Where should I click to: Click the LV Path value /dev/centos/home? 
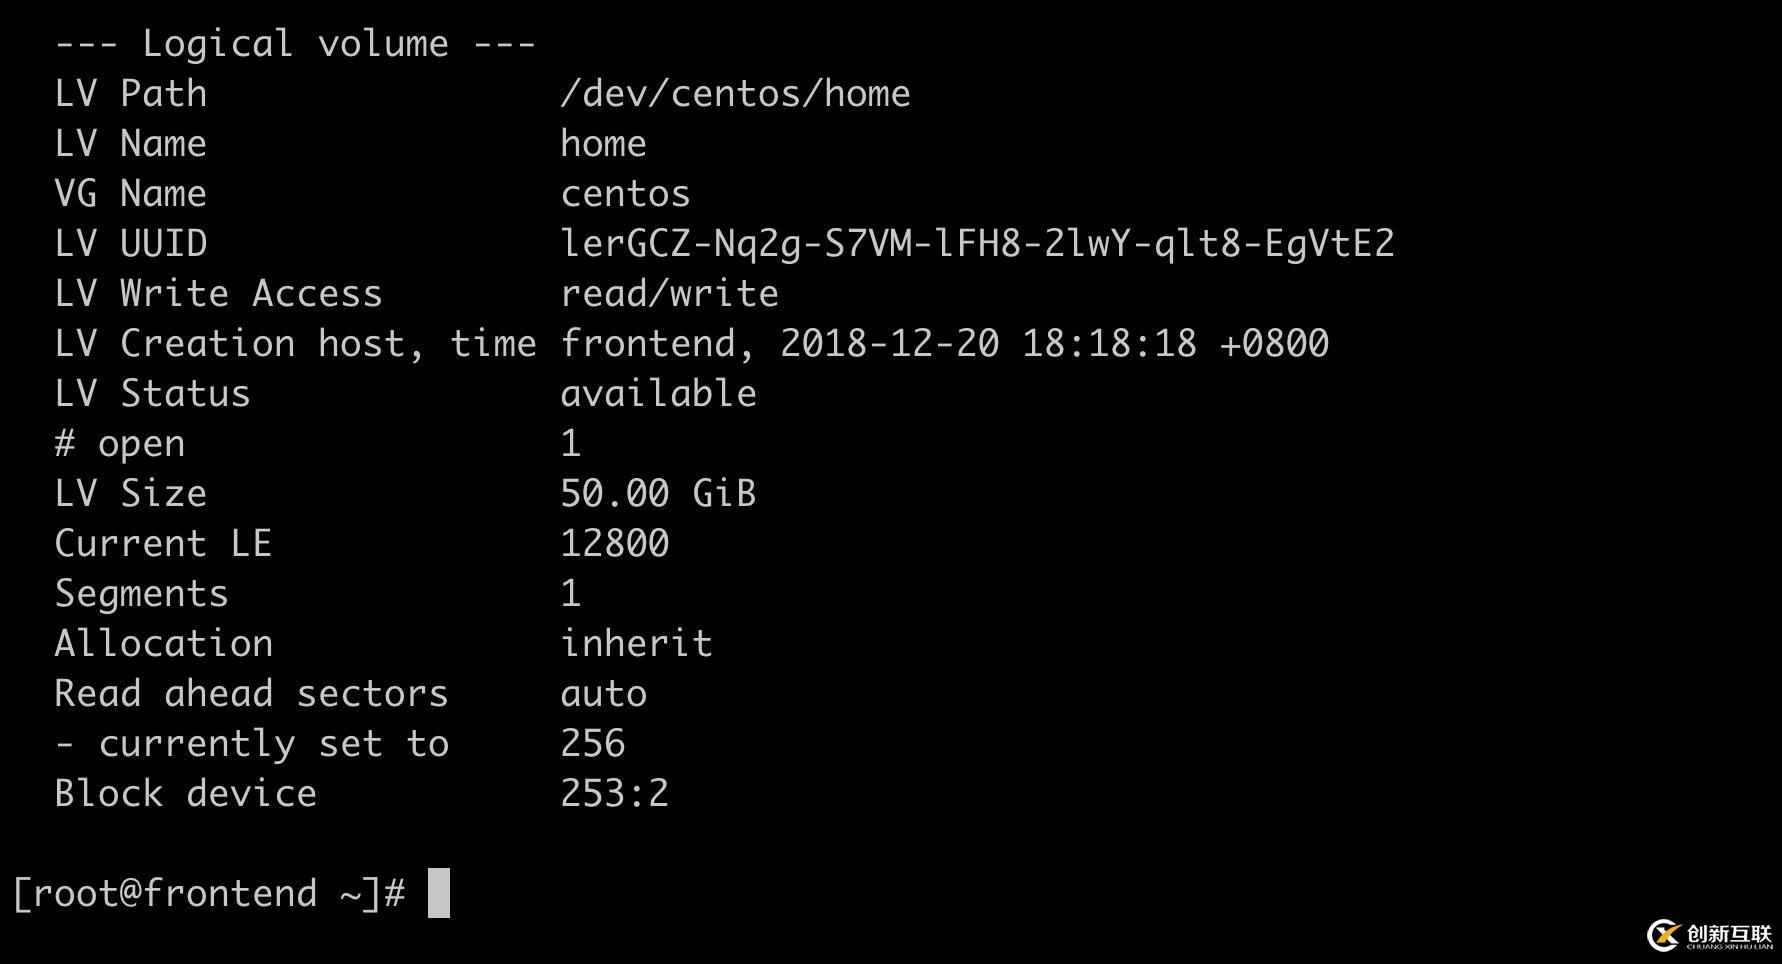(735, 94)
